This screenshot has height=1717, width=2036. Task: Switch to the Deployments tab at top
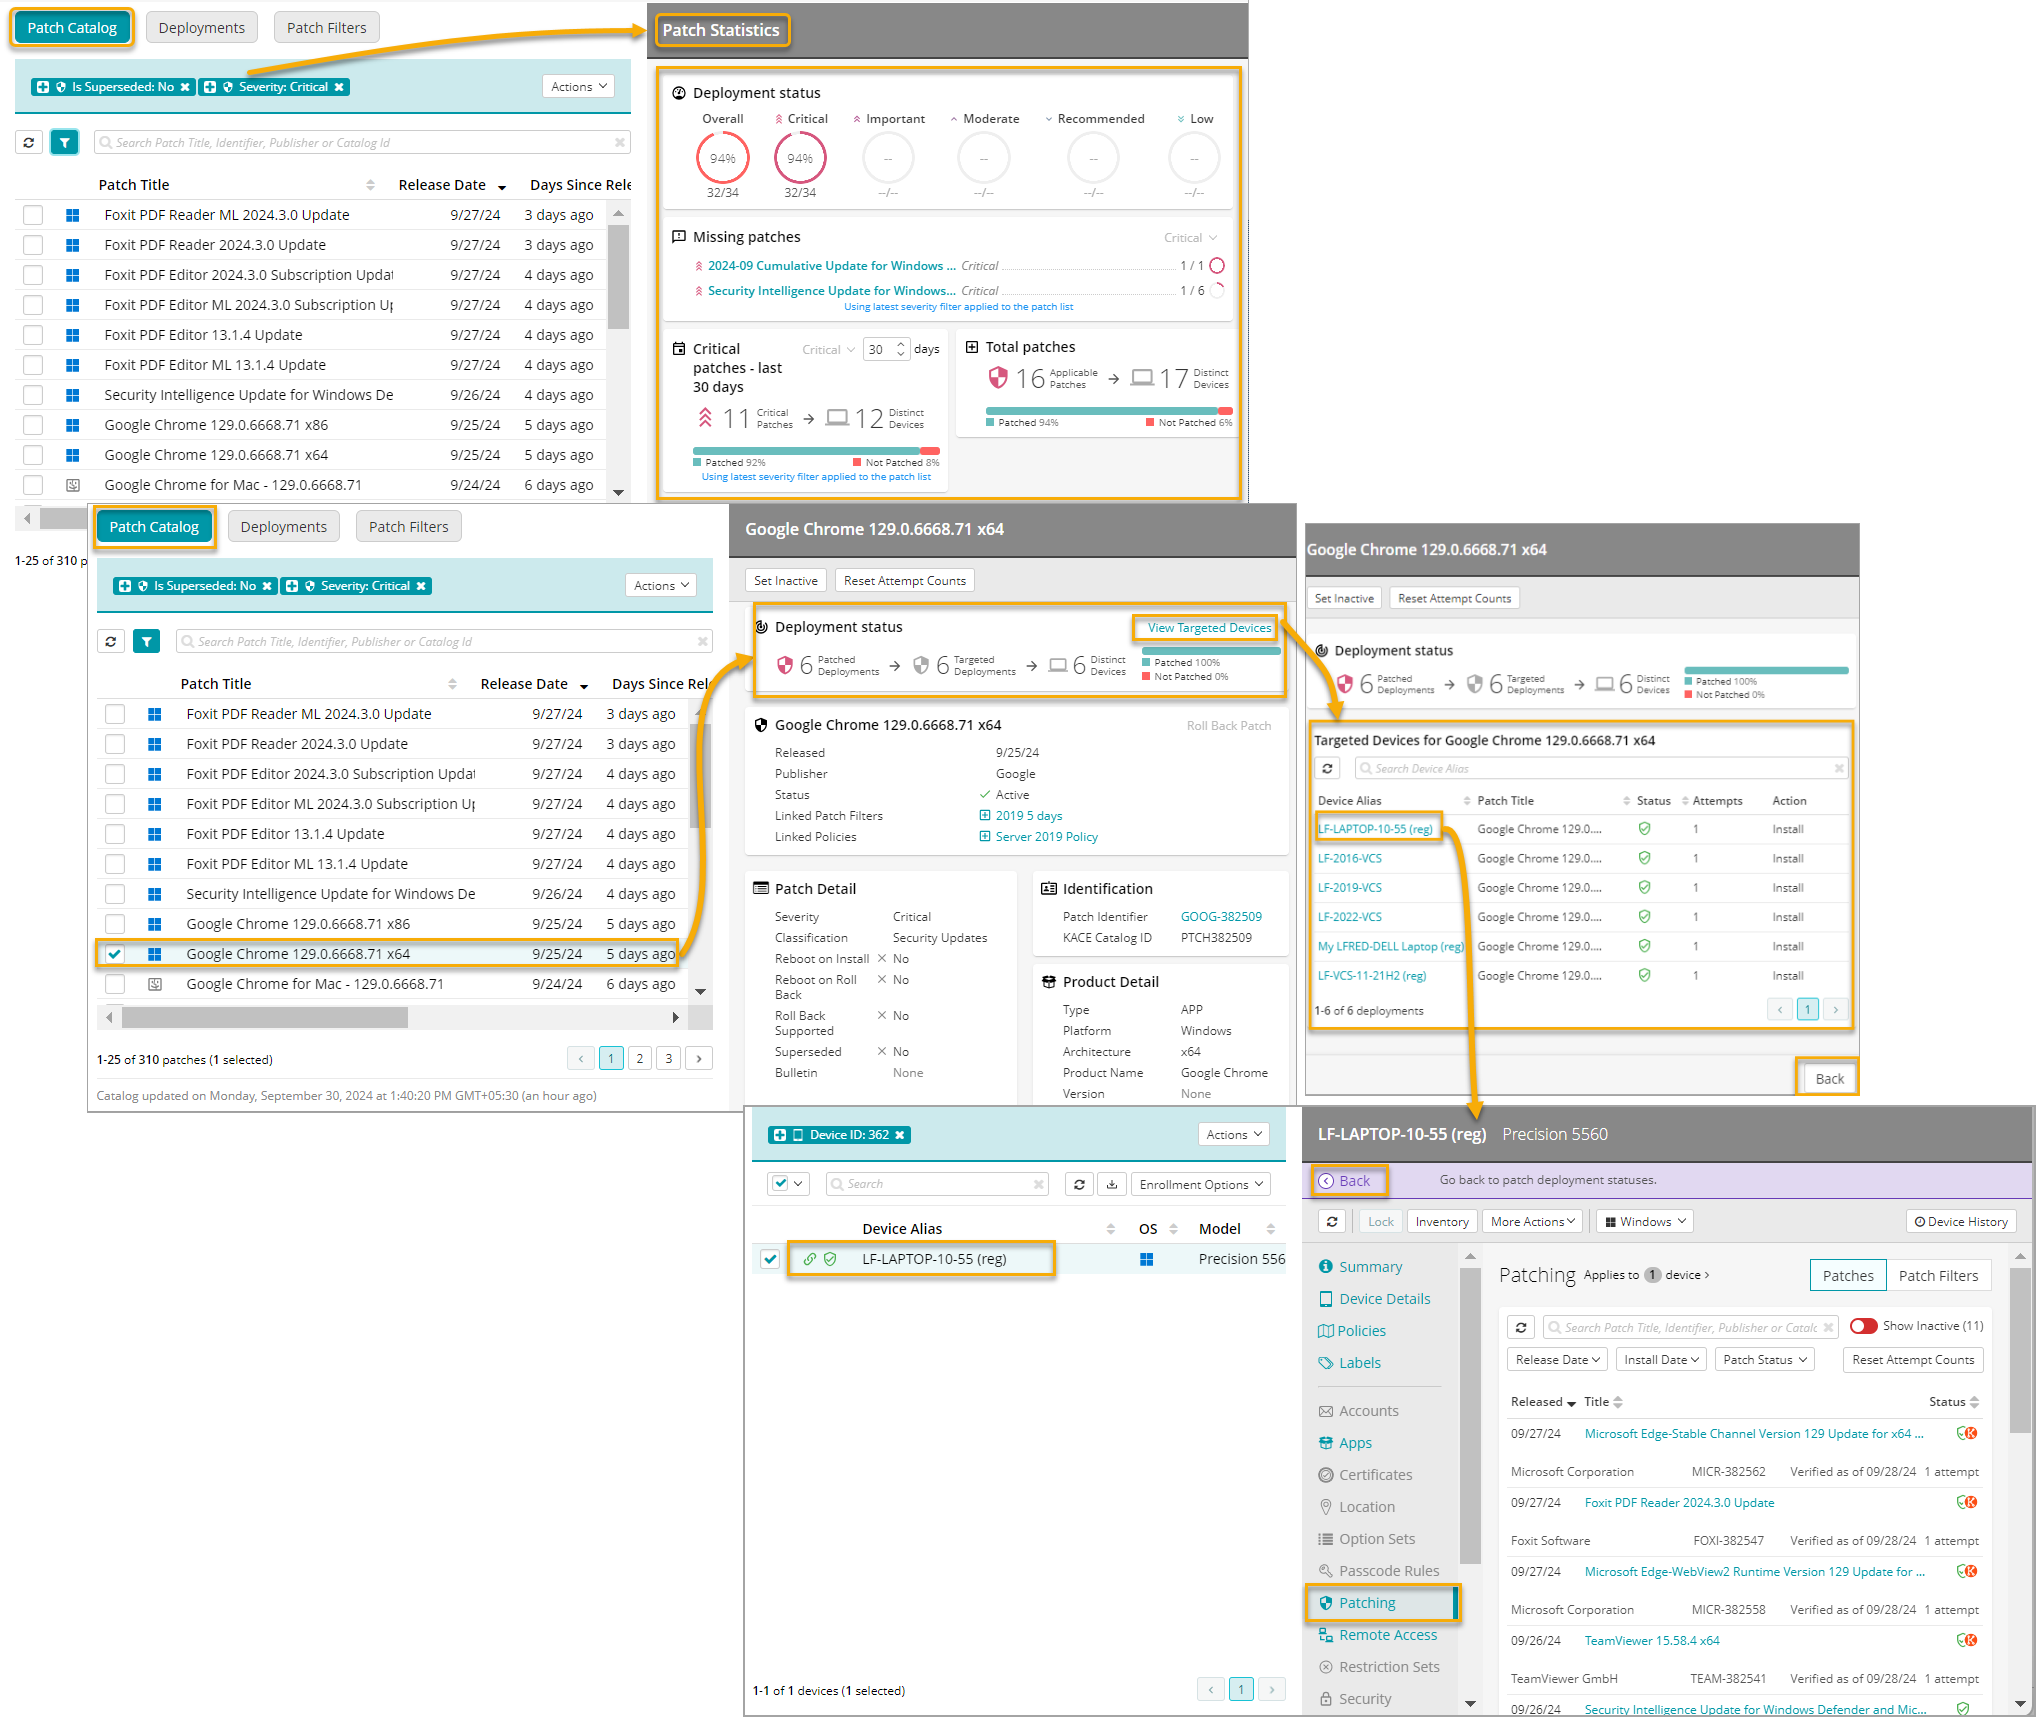(x=201, y=28)
